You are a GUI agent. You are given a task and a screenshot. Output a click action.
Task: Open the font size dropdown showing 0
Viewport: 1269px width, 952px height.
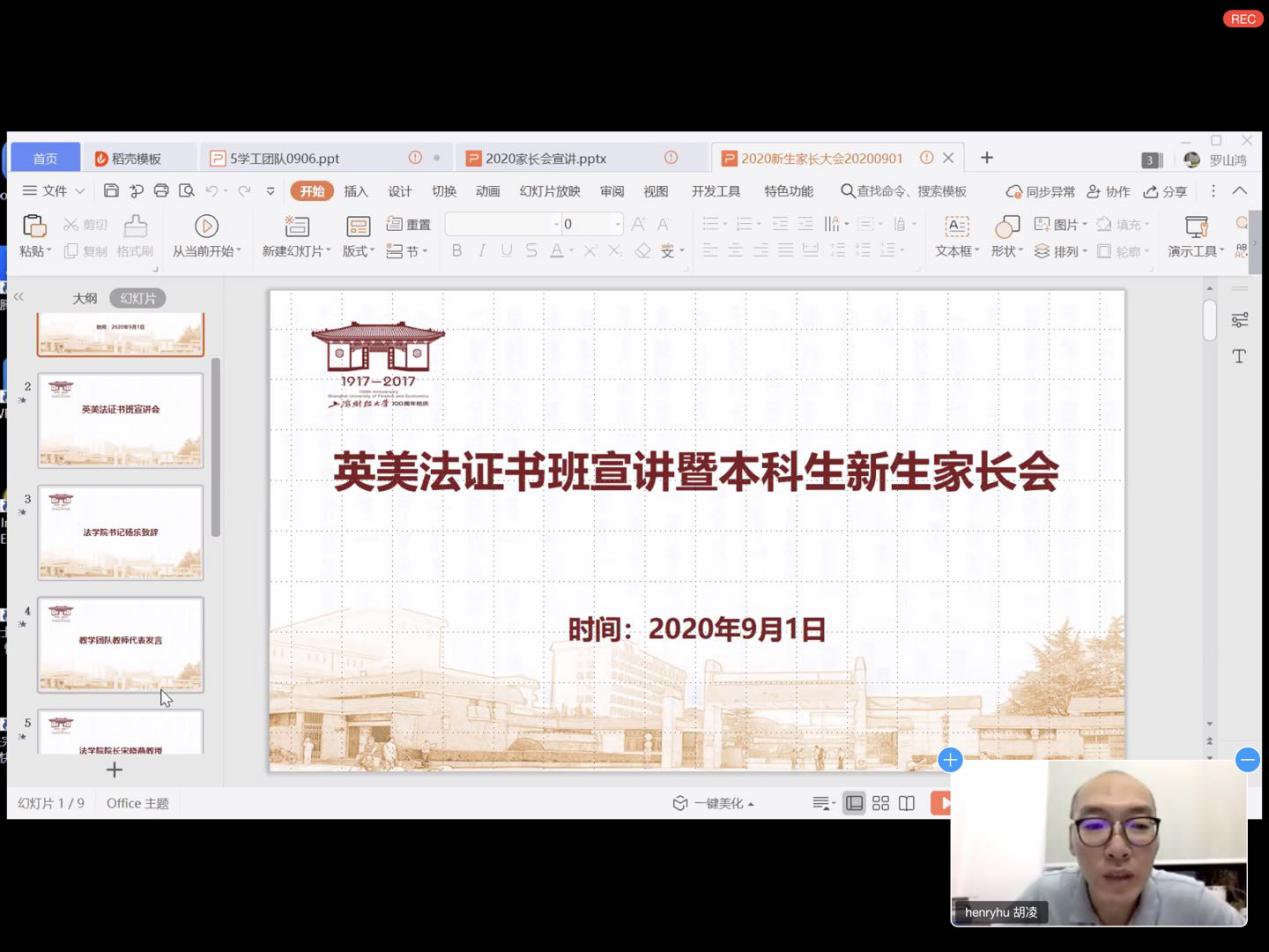tap(617, 224)
